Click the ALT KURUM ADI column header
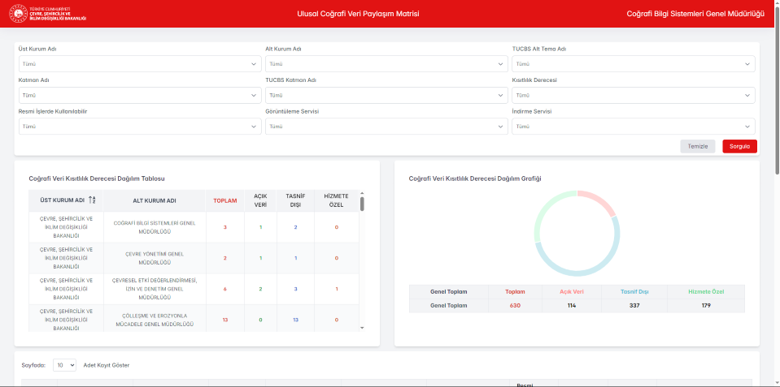The width and height of the screenshot is (780, 387). click(x=154, y=200)
